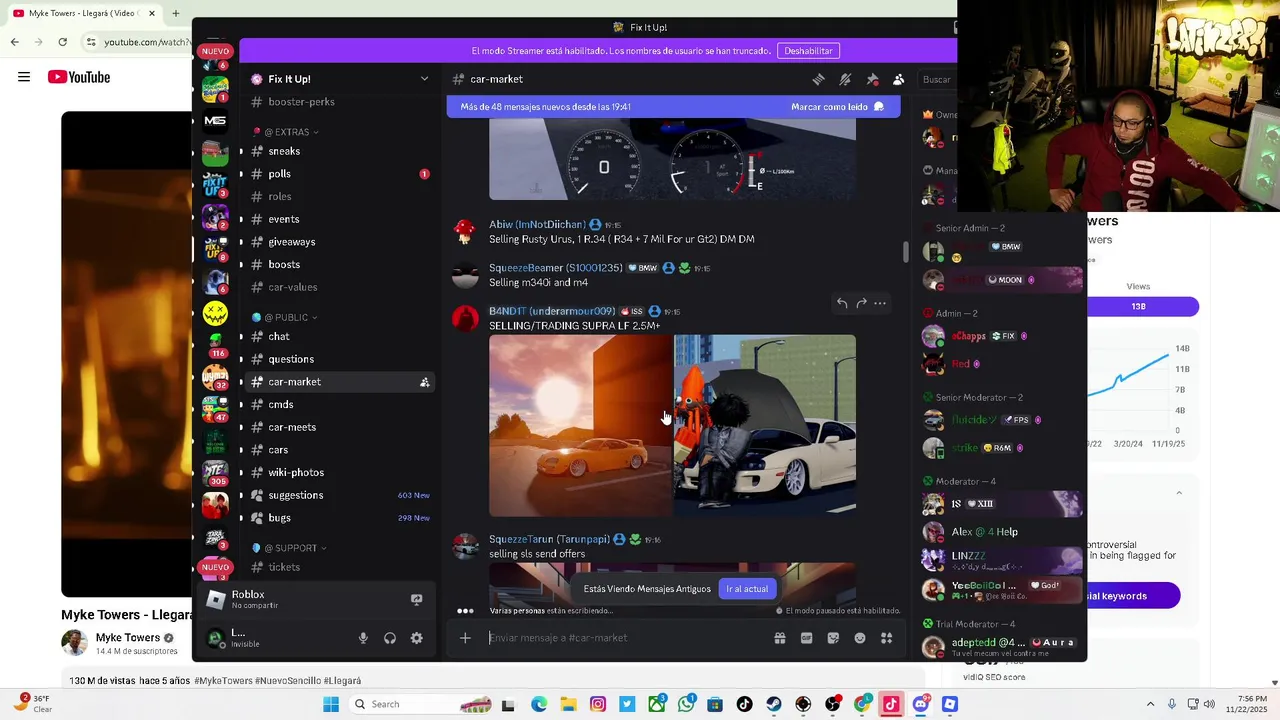The width and height of the screenshot is (1280, 720).
Task: Mute the microphone in user panel
Action: [363, 638]
